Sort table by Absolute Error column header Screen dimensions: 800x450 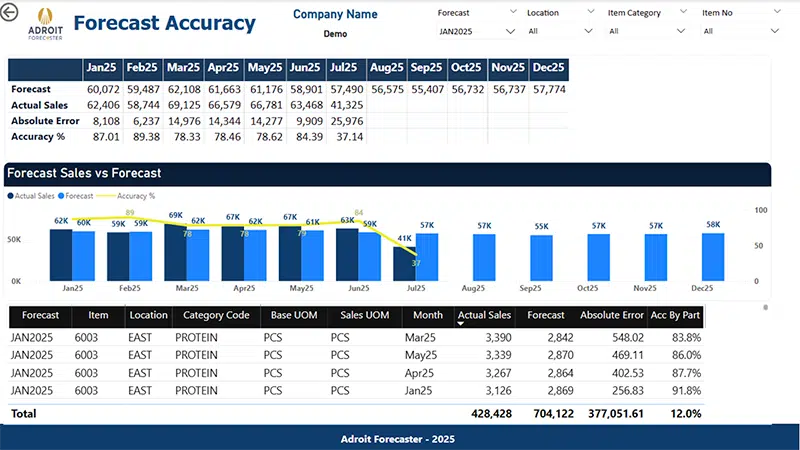(x=612, y=315)
